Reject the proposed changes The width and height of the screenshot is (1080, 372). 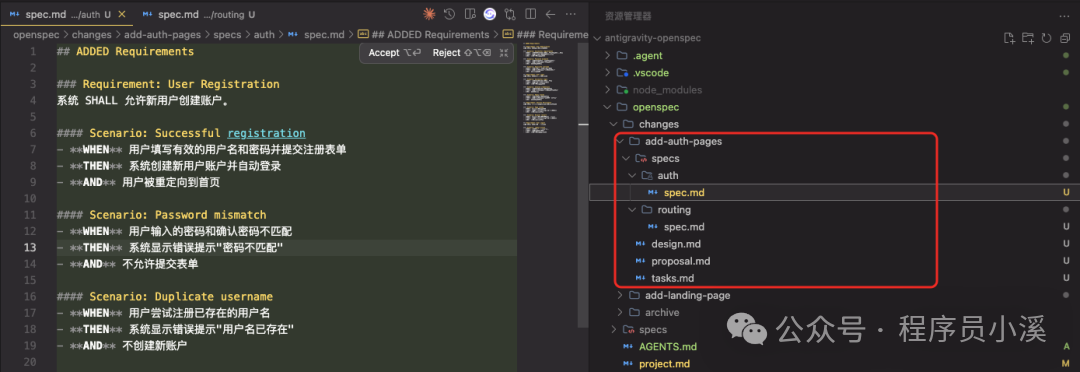[461, 52]
